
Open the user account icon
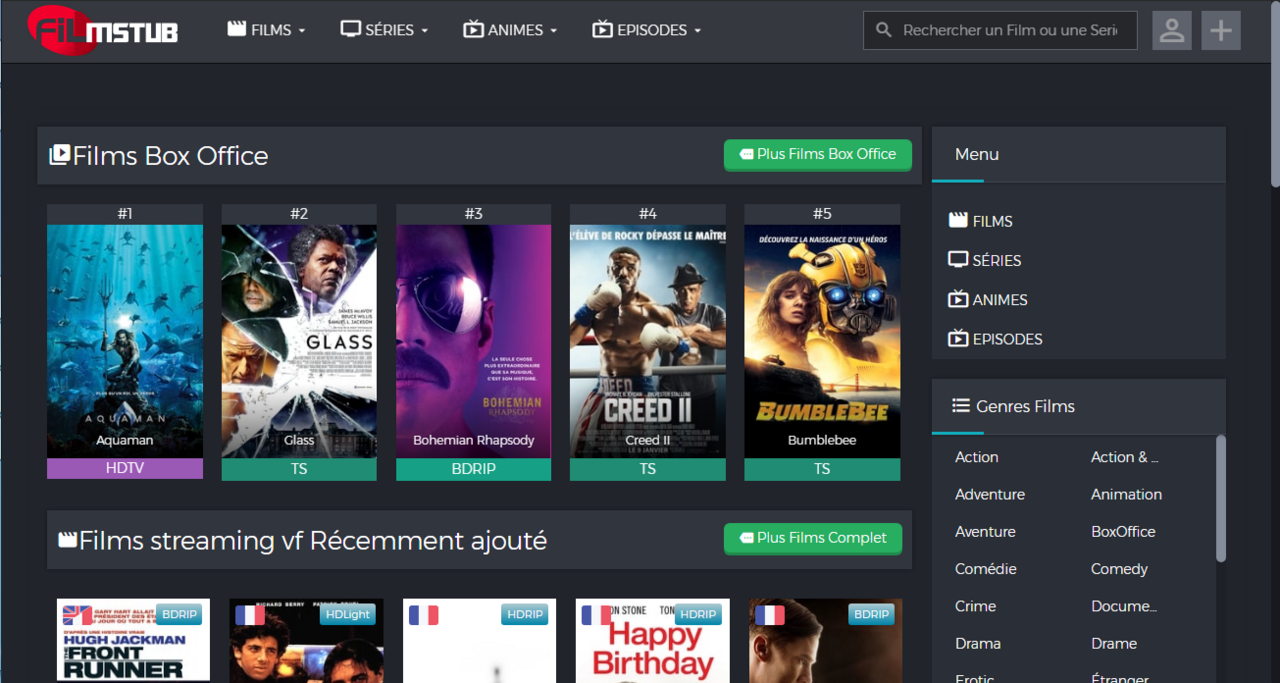tap(1172, 30)
